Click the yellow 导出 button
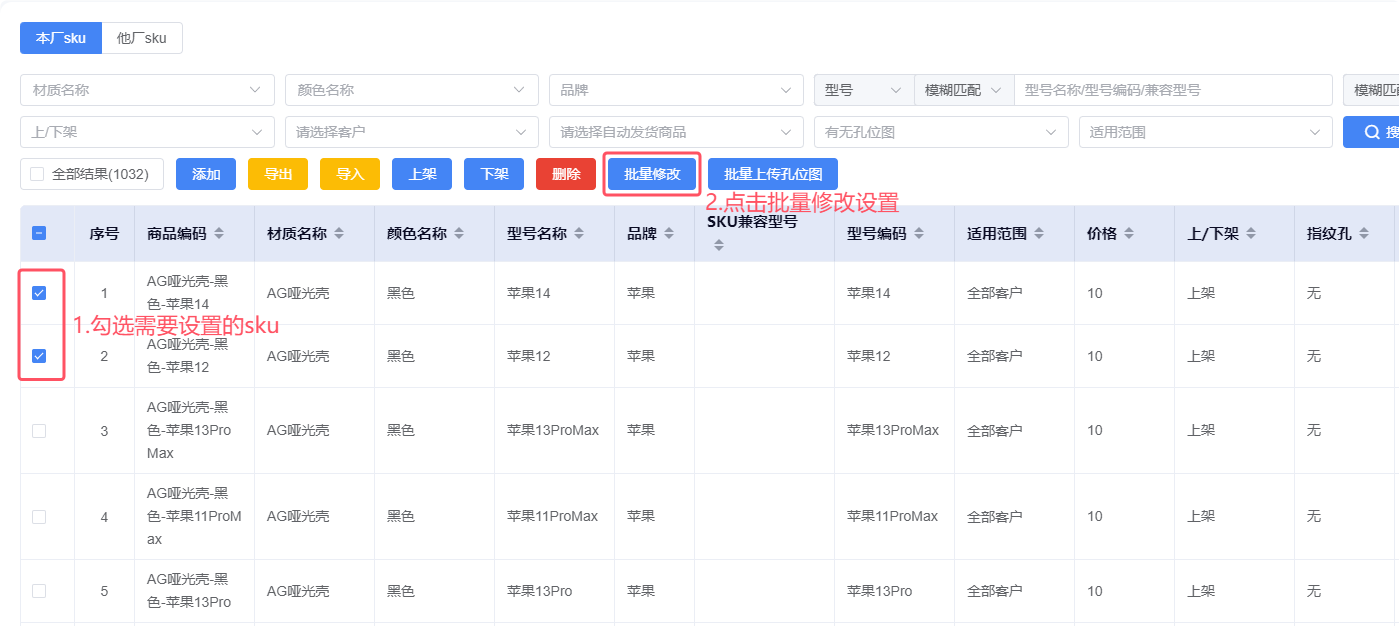This screenshot has height=626, width=1399. coord(278,174)
